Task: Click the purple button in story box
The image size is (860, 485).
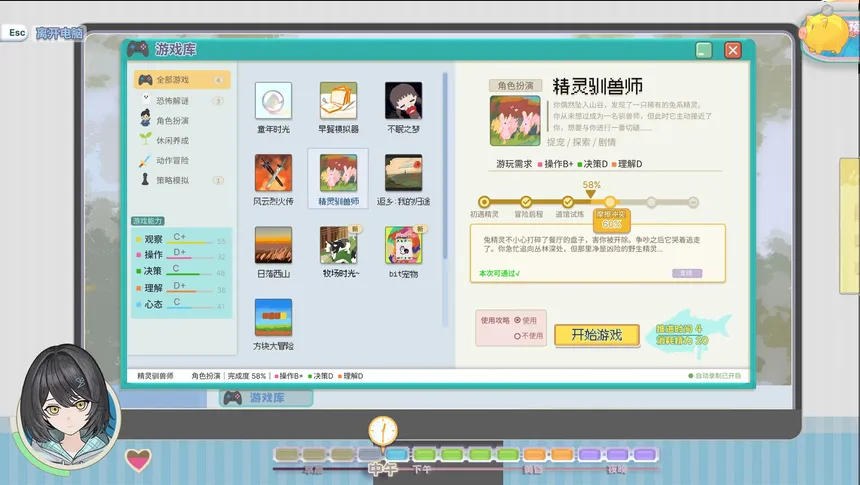Action: (x=687, y=273)
